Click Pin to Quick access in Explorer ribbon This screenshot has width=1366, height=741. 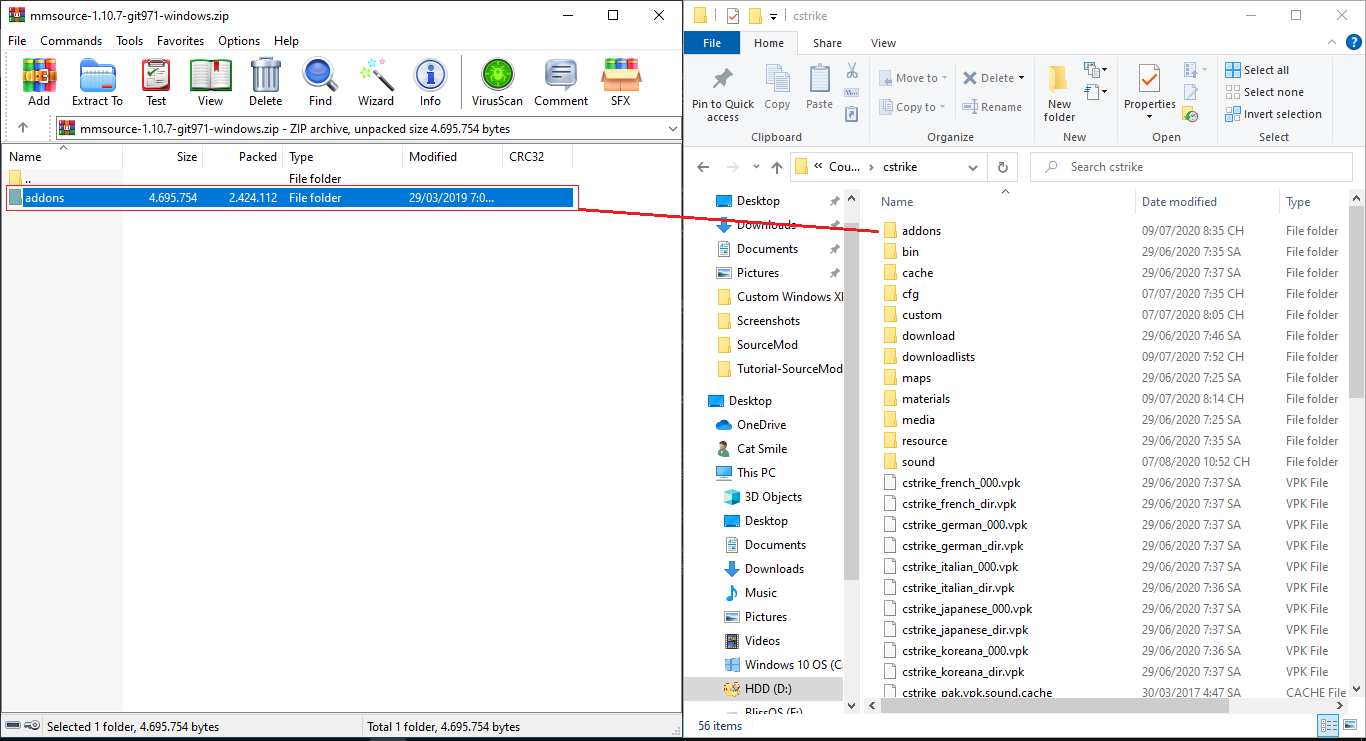(723, 94)
